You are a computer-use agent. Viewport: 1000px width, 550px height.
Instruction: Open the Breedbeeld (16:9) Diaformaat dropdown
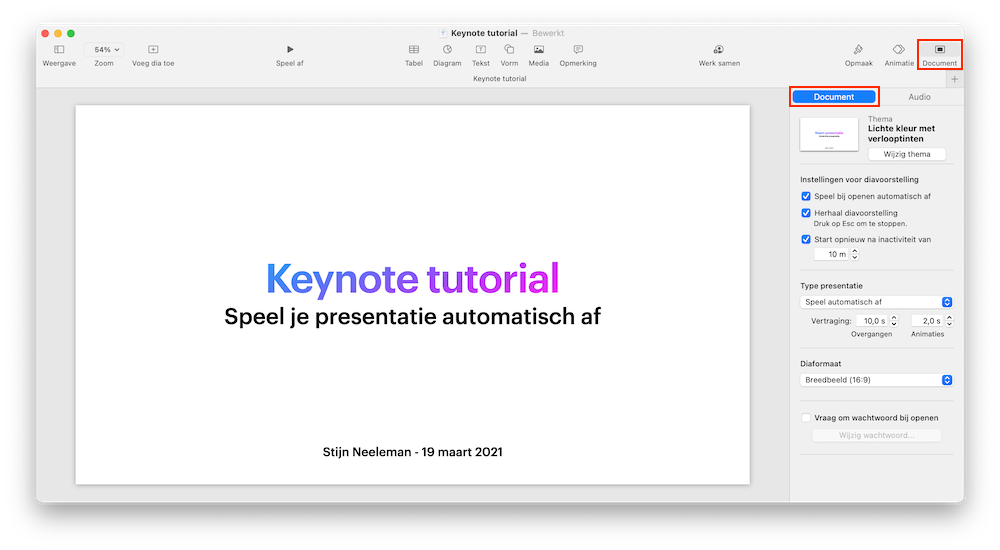[x=876, y=380]
